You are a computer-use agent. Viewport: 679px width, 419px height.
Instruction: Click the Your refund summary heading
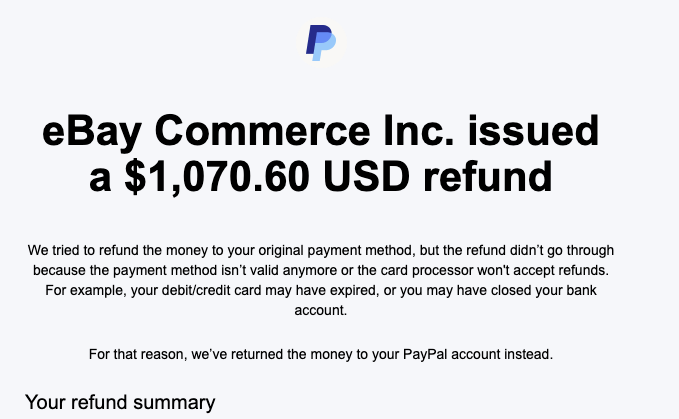(x=120, y=403)
